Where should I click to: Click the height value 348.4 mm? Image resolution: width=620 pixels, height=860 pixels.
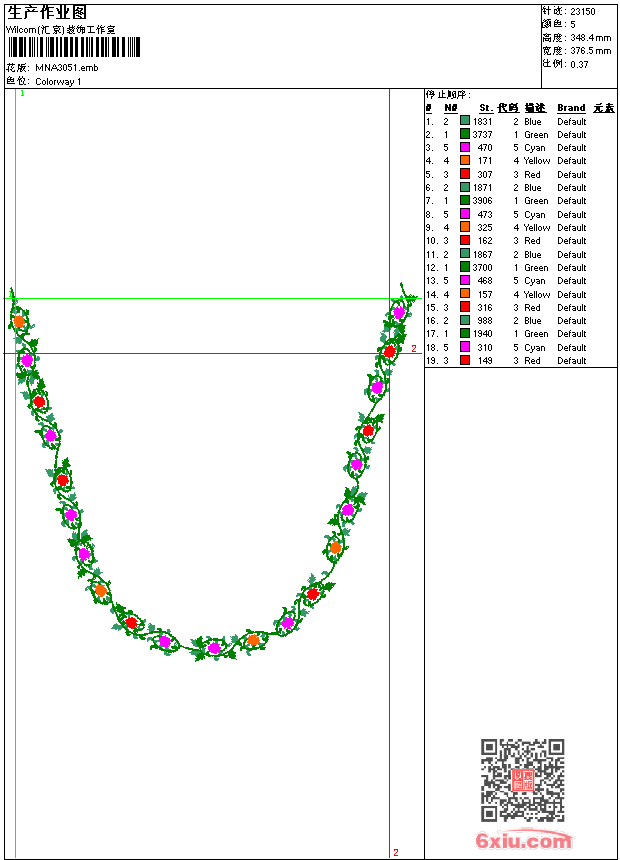tap(590, 37)
